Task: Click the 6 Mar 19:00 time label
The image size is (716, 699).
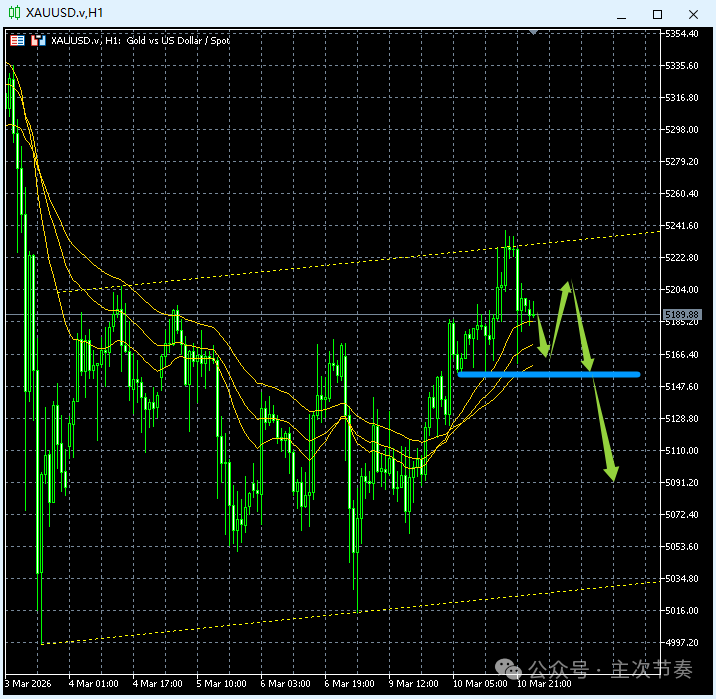Action: click(351, 684)
